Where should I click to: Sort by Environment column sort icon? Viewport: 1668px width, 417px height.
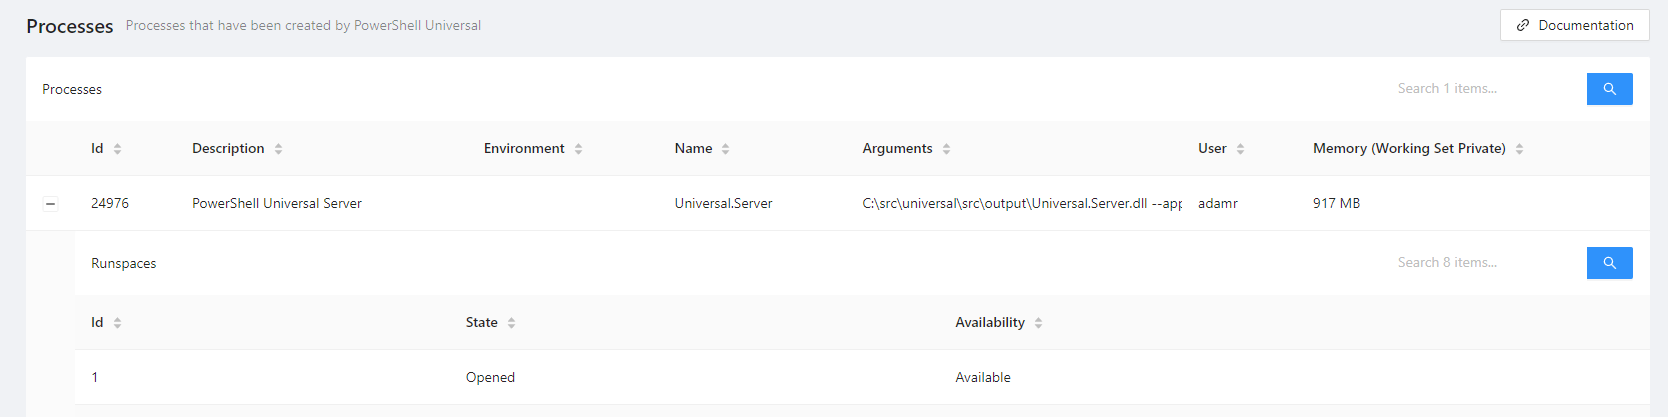coord(578,149)
